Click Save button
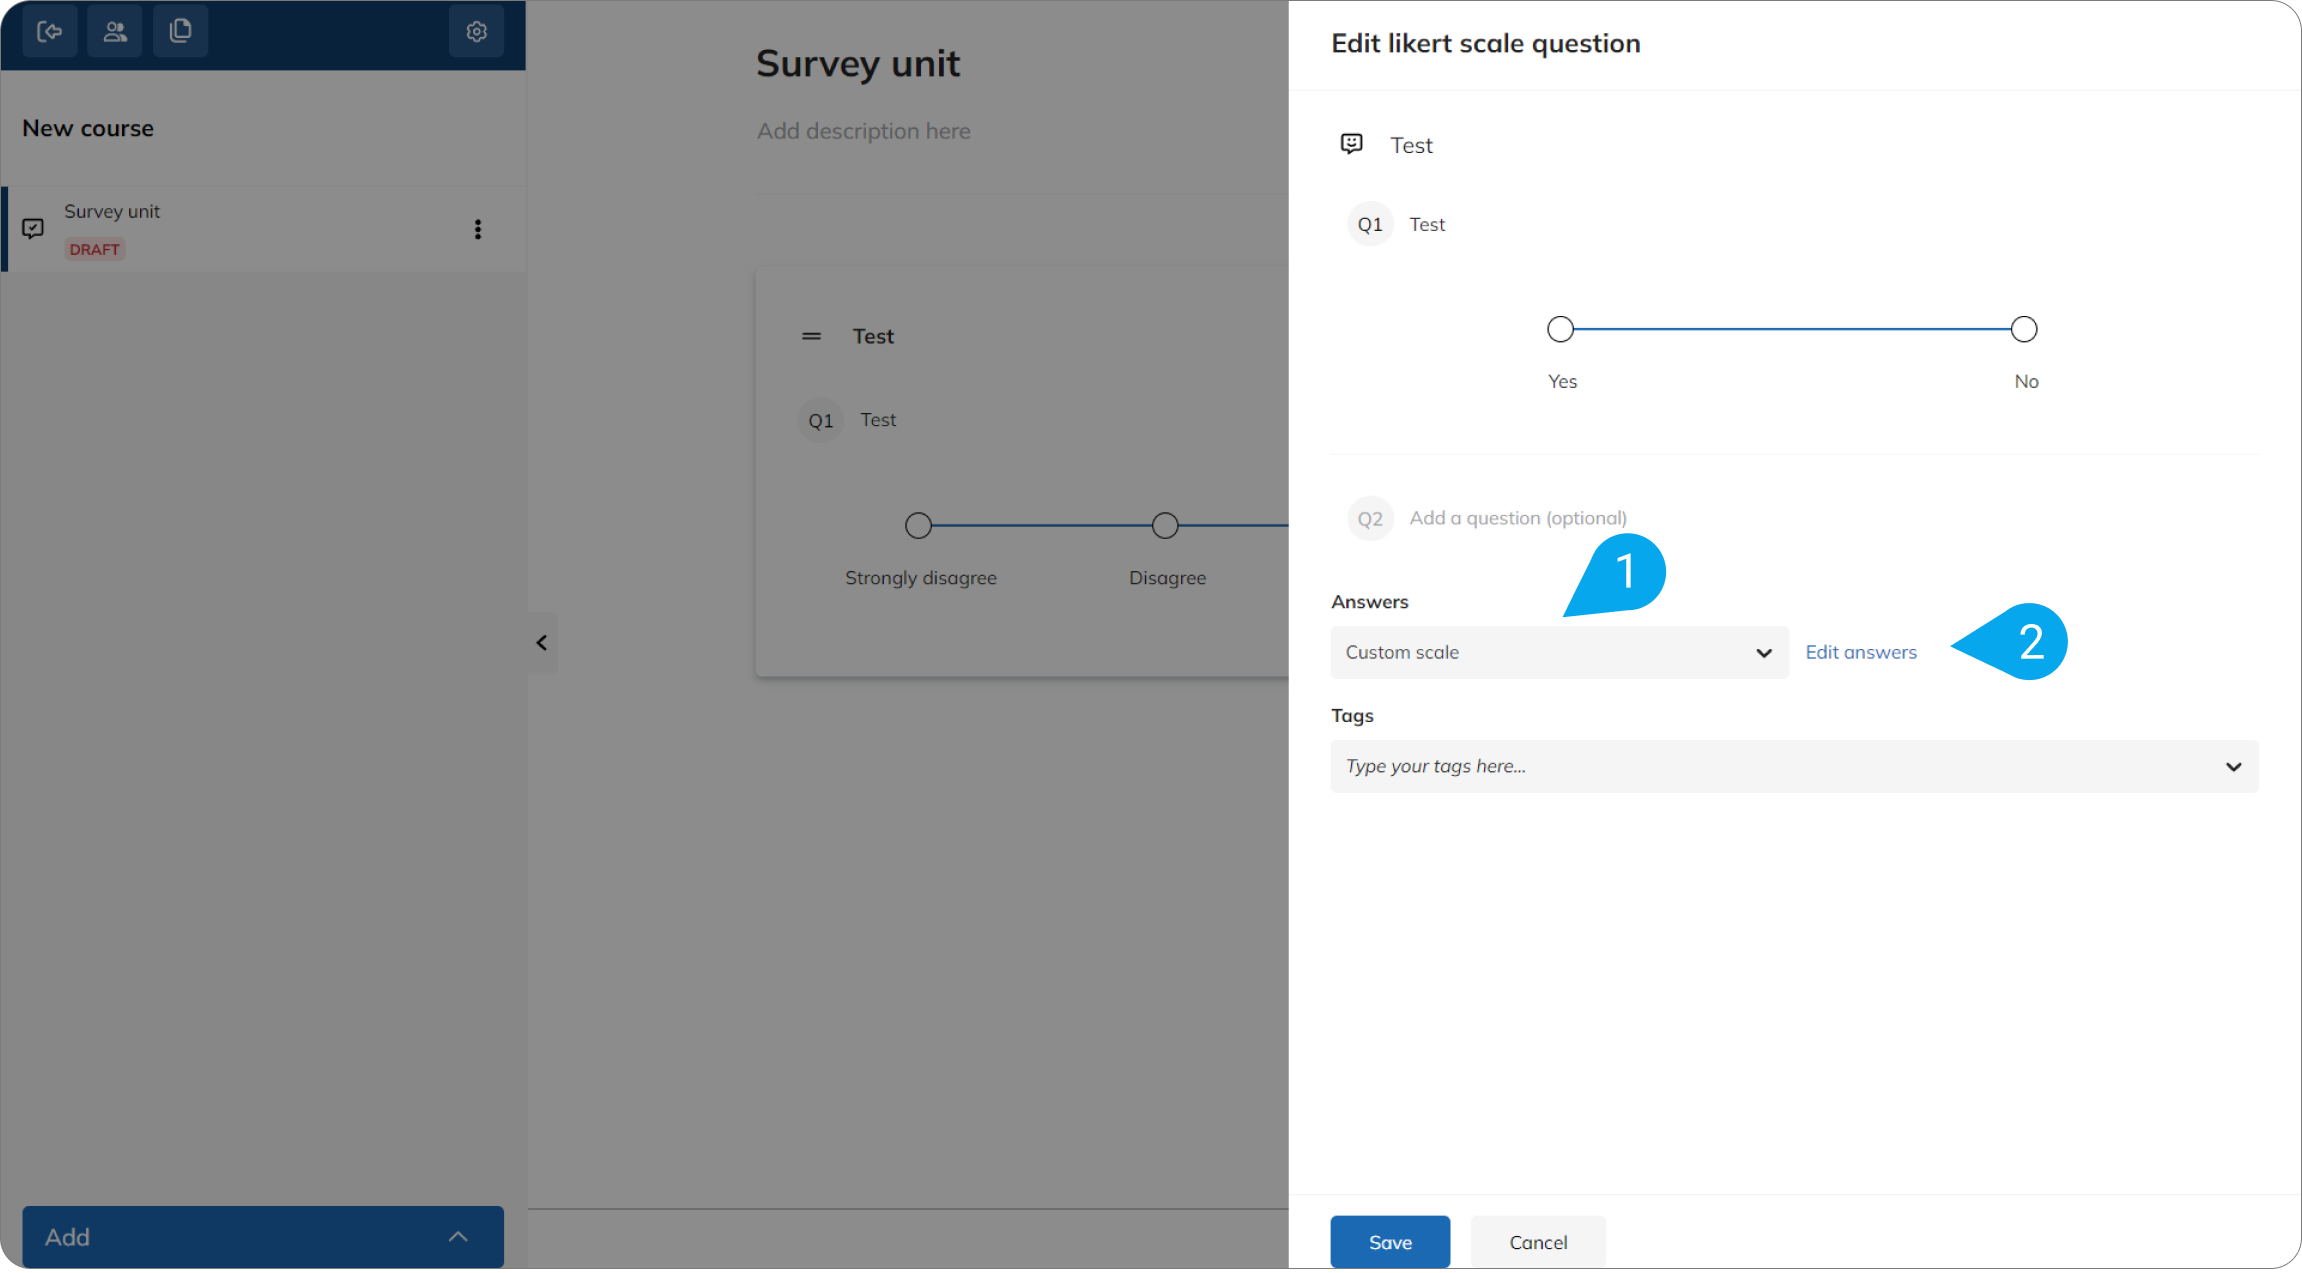This screenshot has width=2302, height=1273. (1390, 1242)
